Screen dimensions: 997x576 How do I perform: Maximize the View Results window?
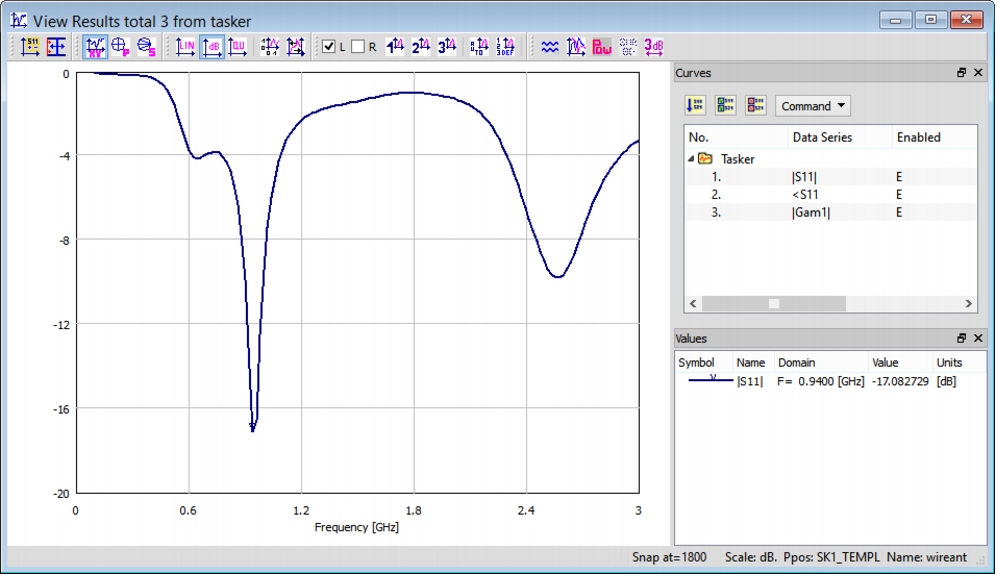[x=931, y=20]
